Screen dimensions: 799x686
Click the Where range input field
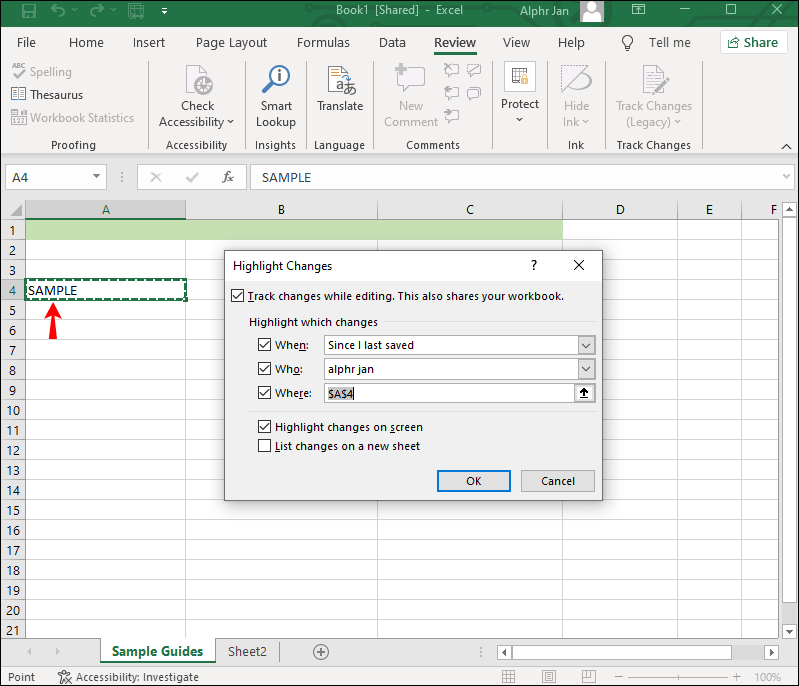[x=449, y=393]
